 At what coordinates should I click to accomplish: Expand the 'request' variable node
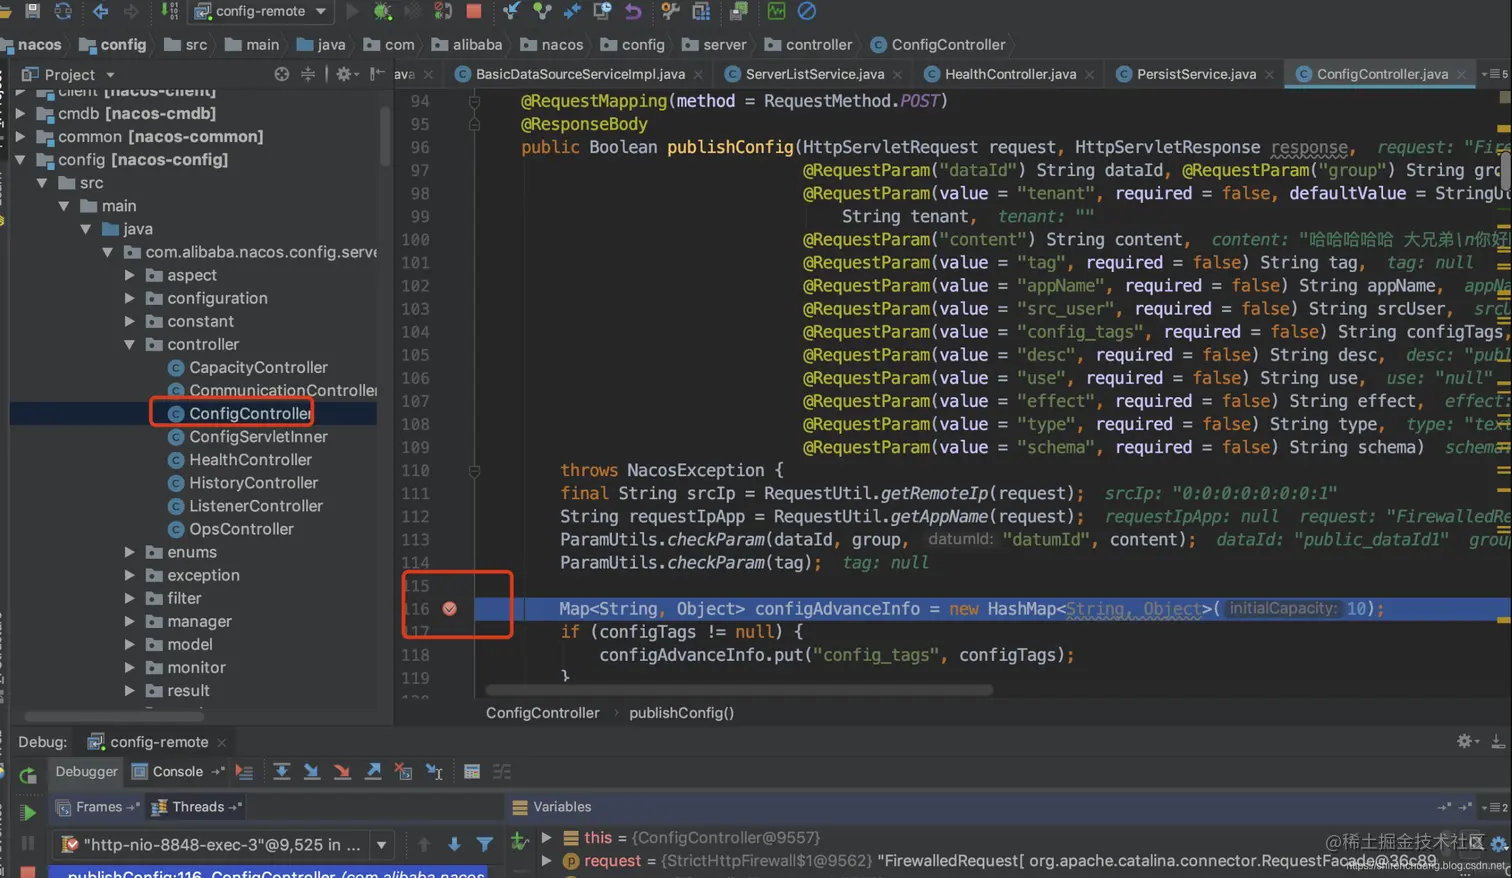[x=546, y=861]
